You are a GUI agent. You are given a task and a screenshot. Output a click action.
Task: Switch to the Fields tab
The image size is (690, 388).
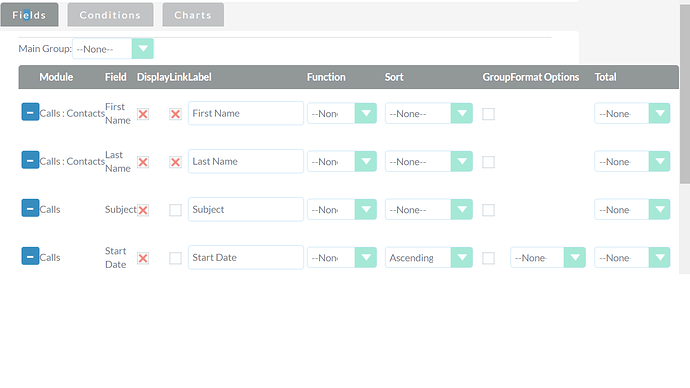tap(29, 15)
